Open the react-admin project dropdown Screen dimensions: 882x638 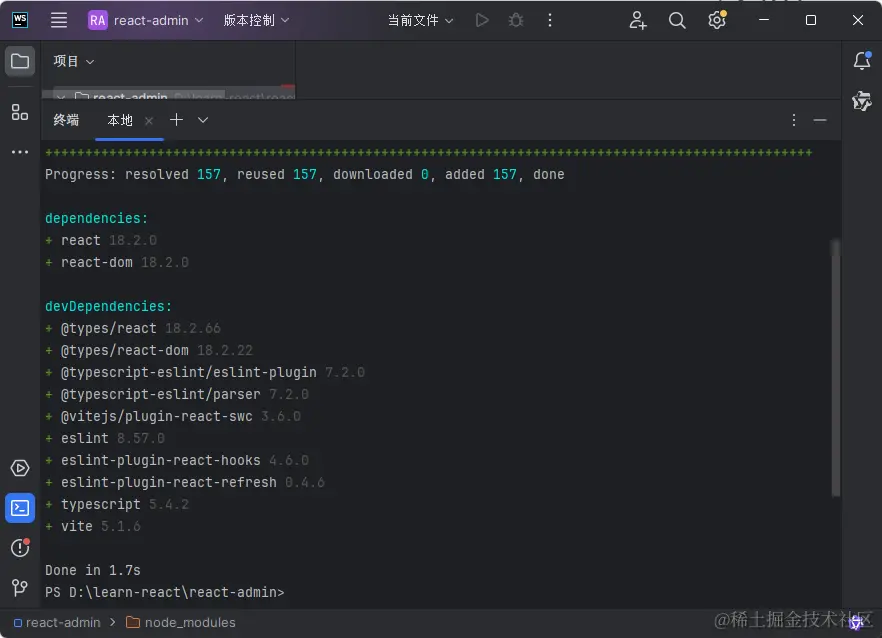[146, 20]
